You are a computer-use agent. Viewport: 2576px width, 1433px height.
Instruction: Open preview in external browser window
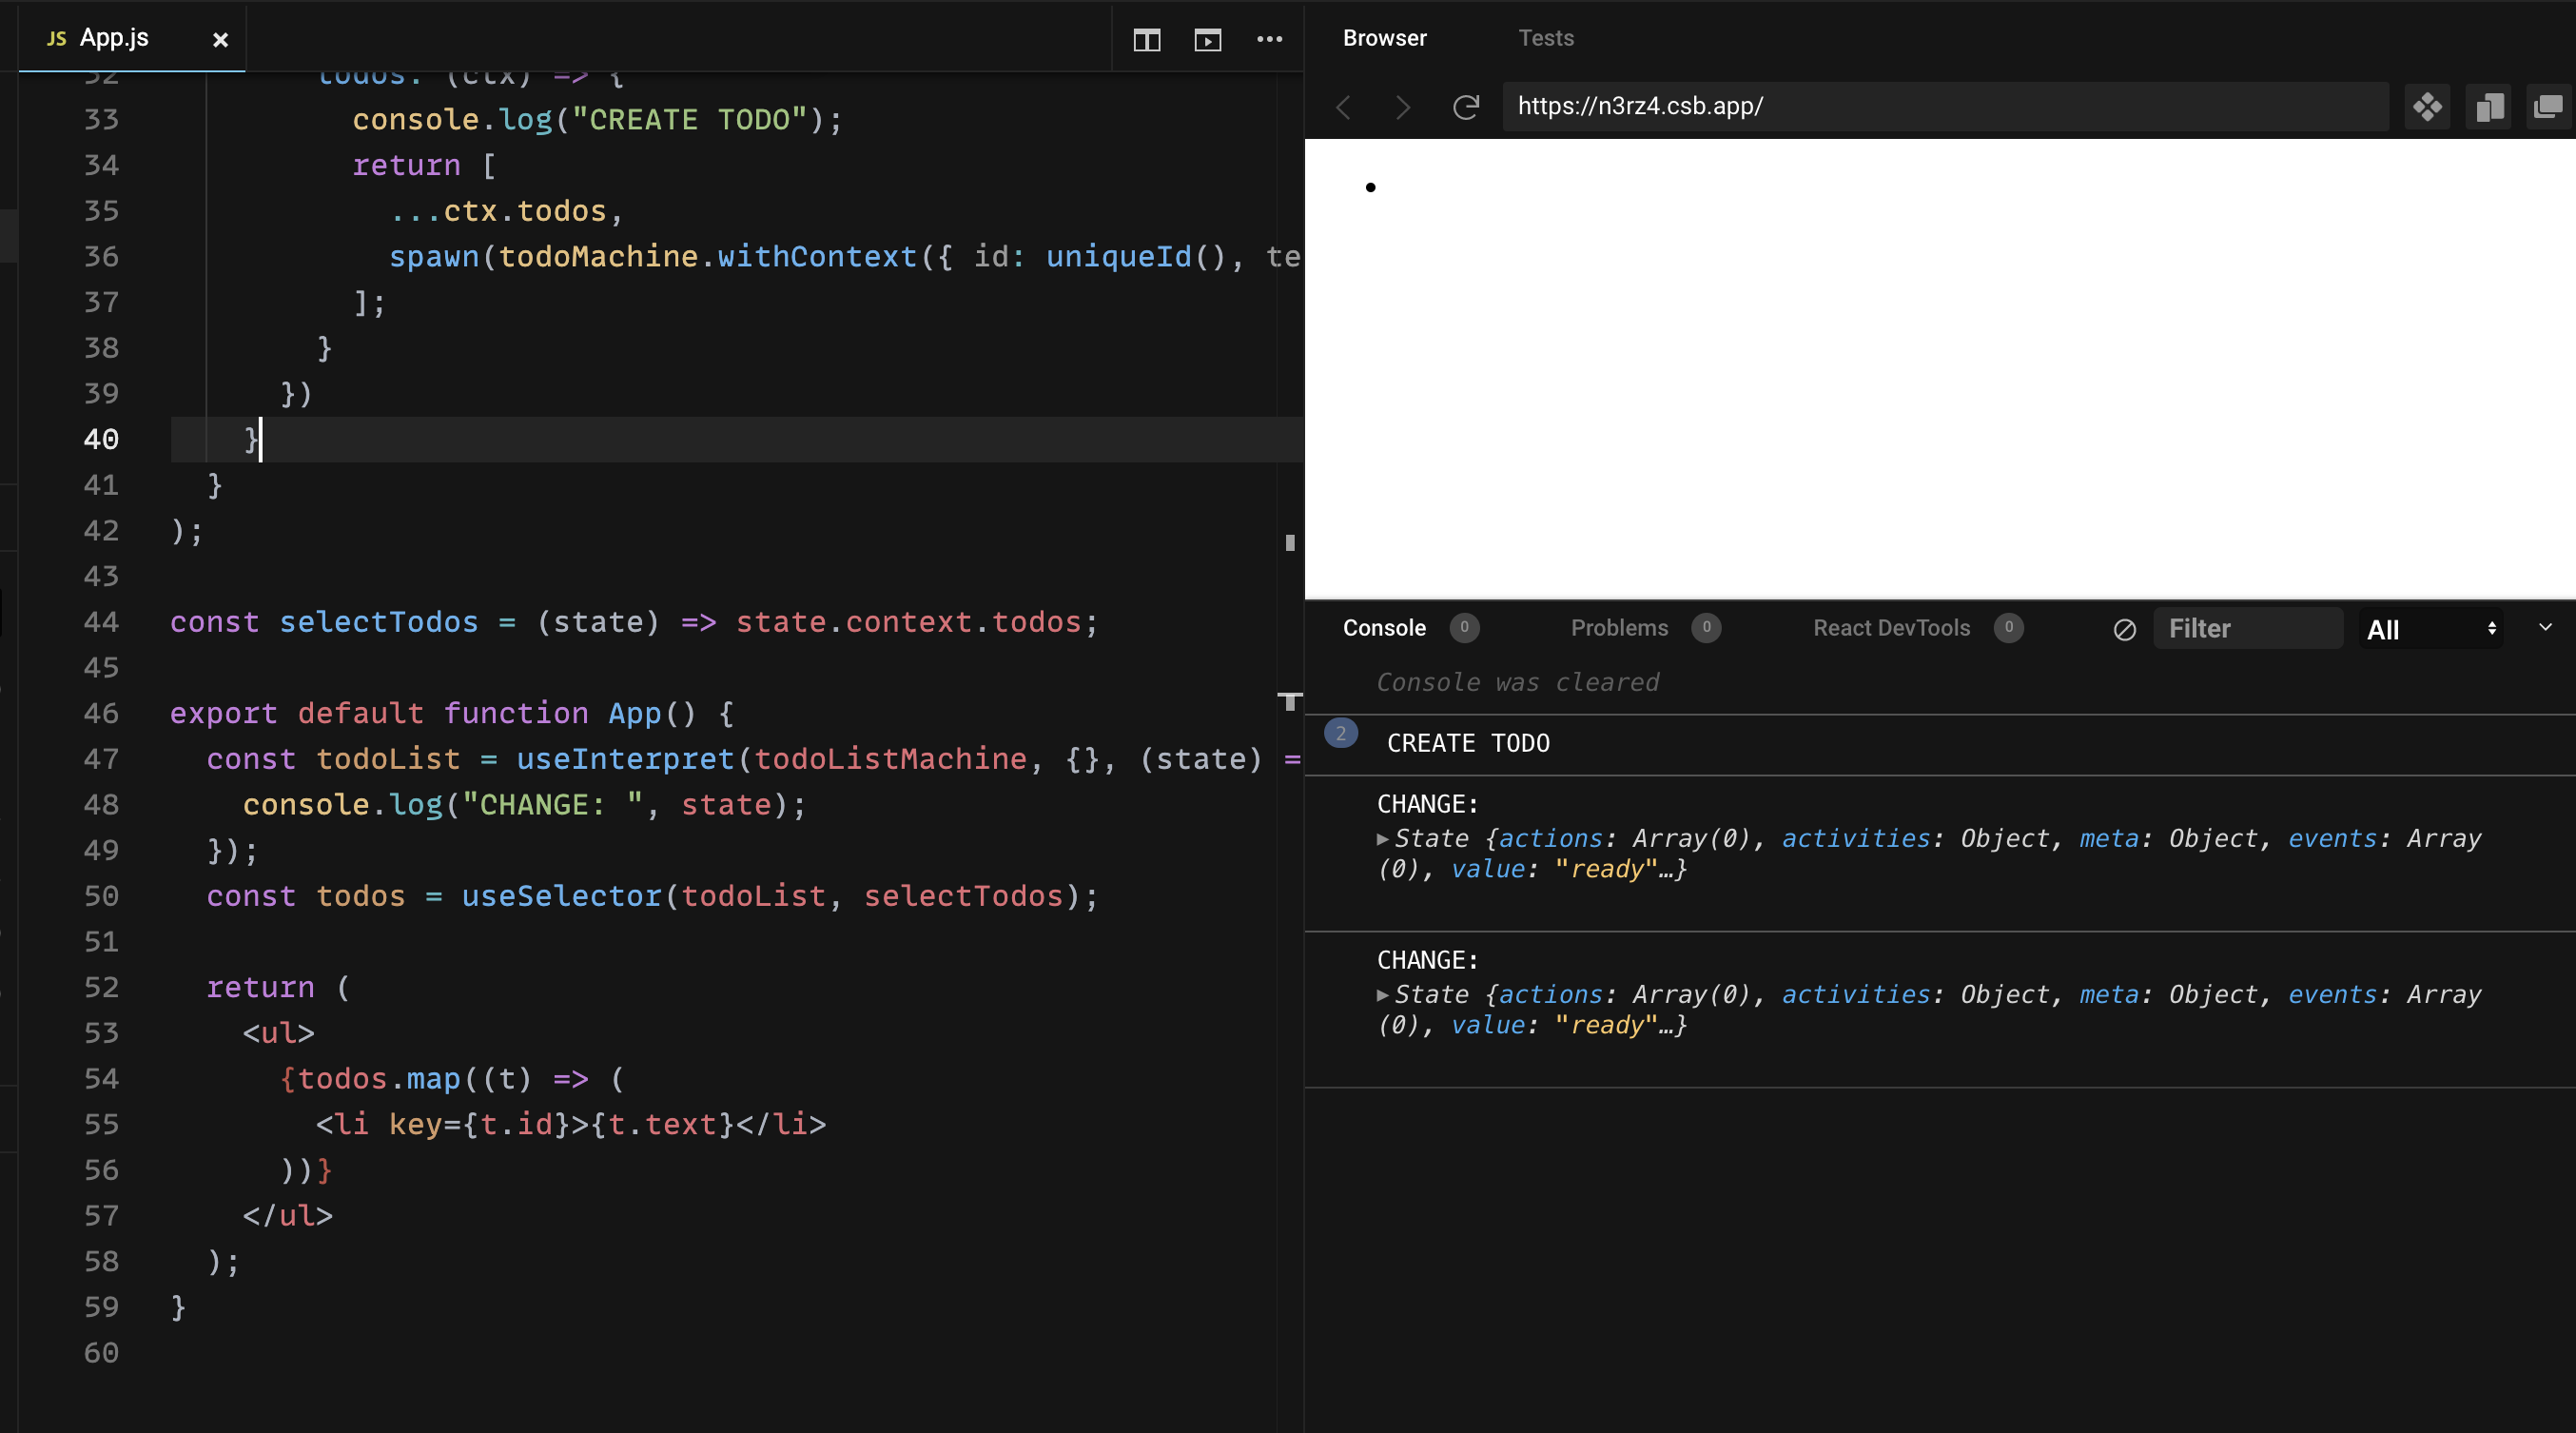click(2548, 107)
